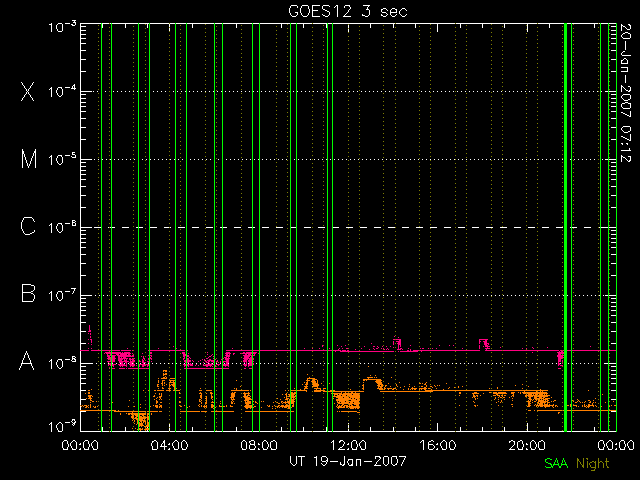Click the 20:00 time axis label
This screenshot has height=480, width=640.
point(527,445)
